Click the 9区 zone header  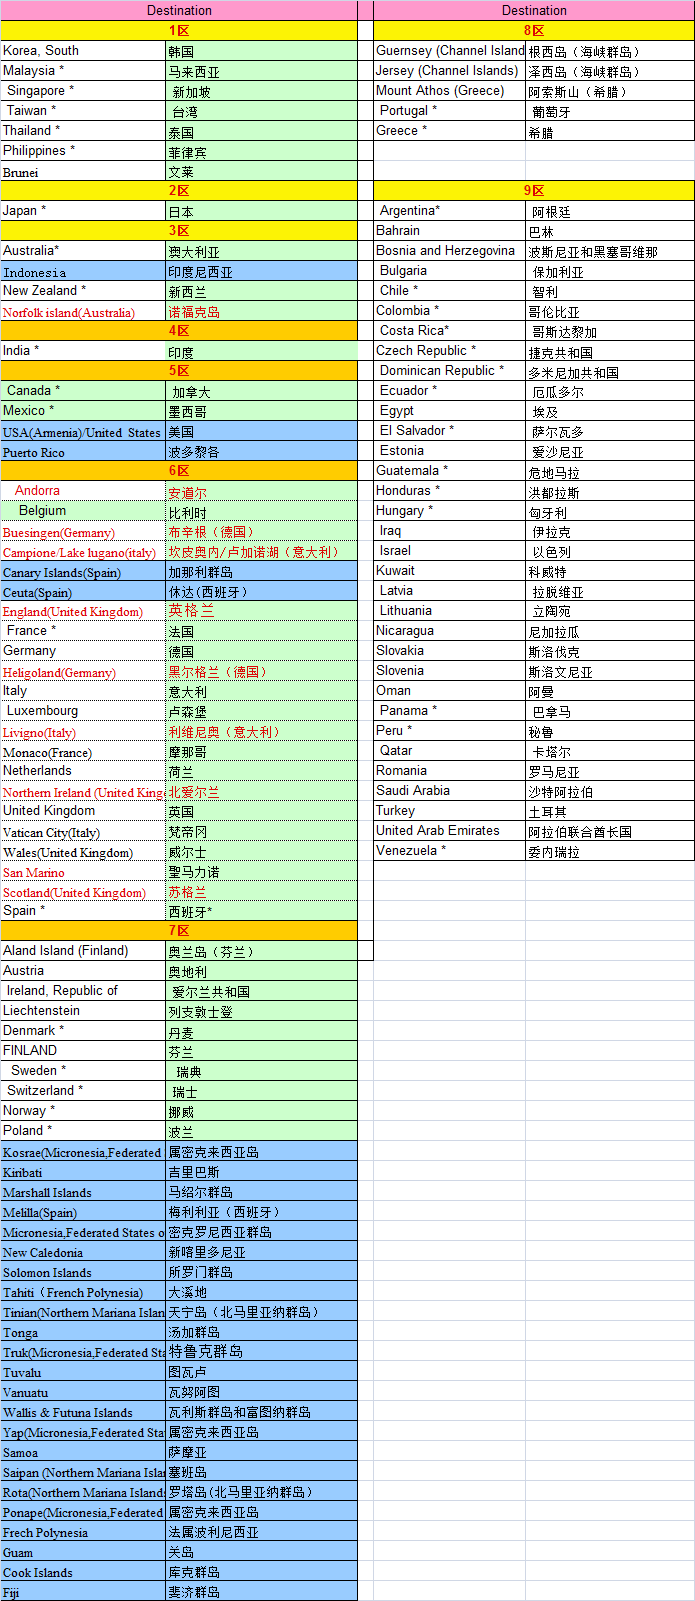(x=534, y=190)
